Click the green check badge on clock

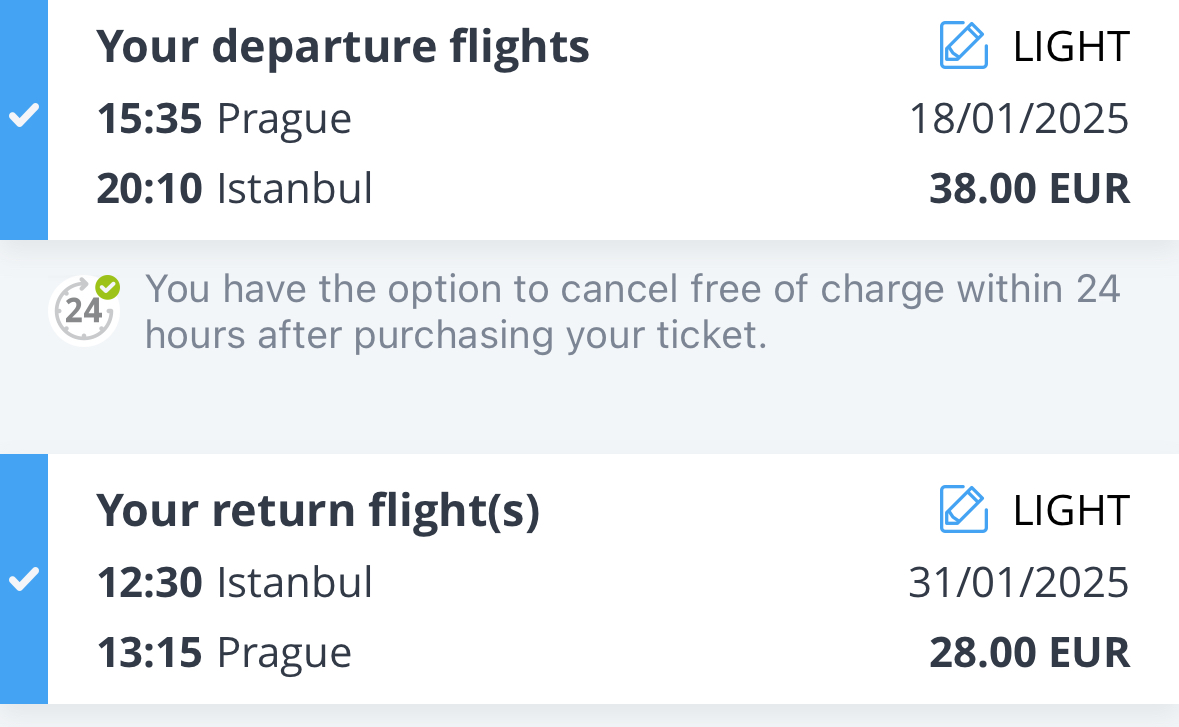[108, 287]
